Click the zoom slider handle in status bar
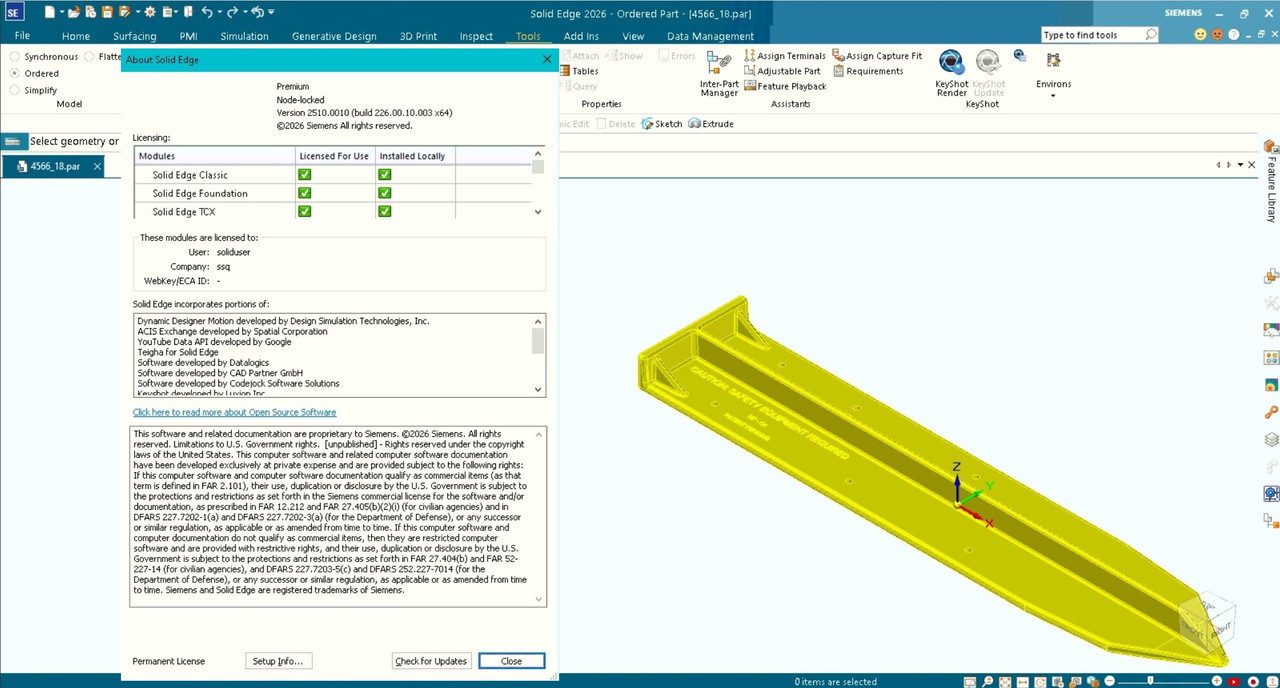 (x=1150, y=681)
